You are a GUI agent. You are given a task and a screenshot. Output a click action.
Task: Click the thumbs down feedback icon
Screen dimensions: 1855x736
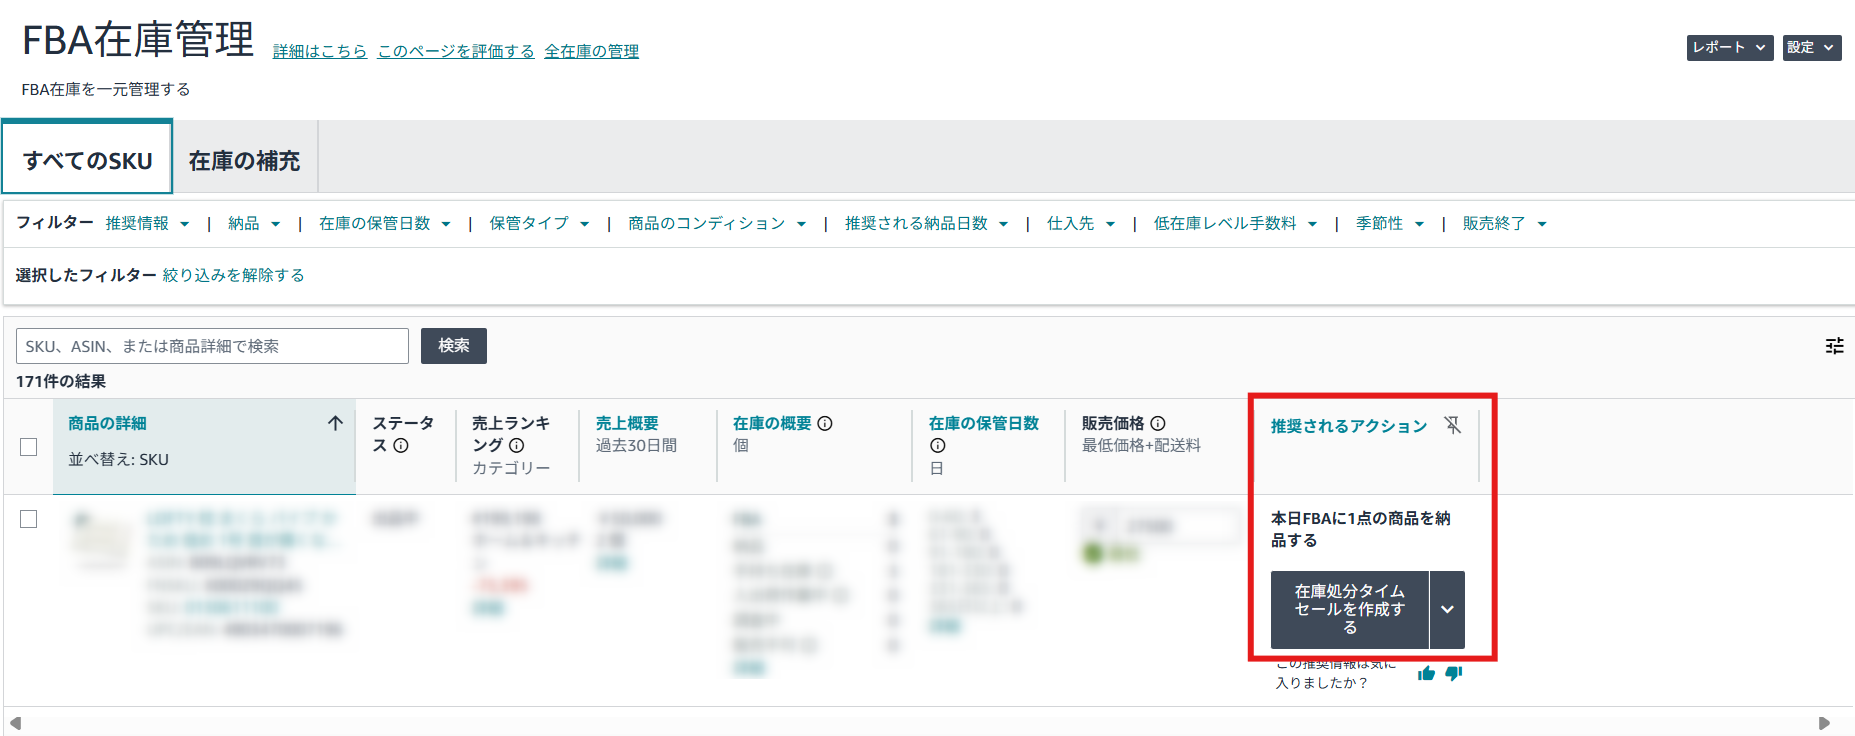pyautogui.click(x=1454, y=673)
